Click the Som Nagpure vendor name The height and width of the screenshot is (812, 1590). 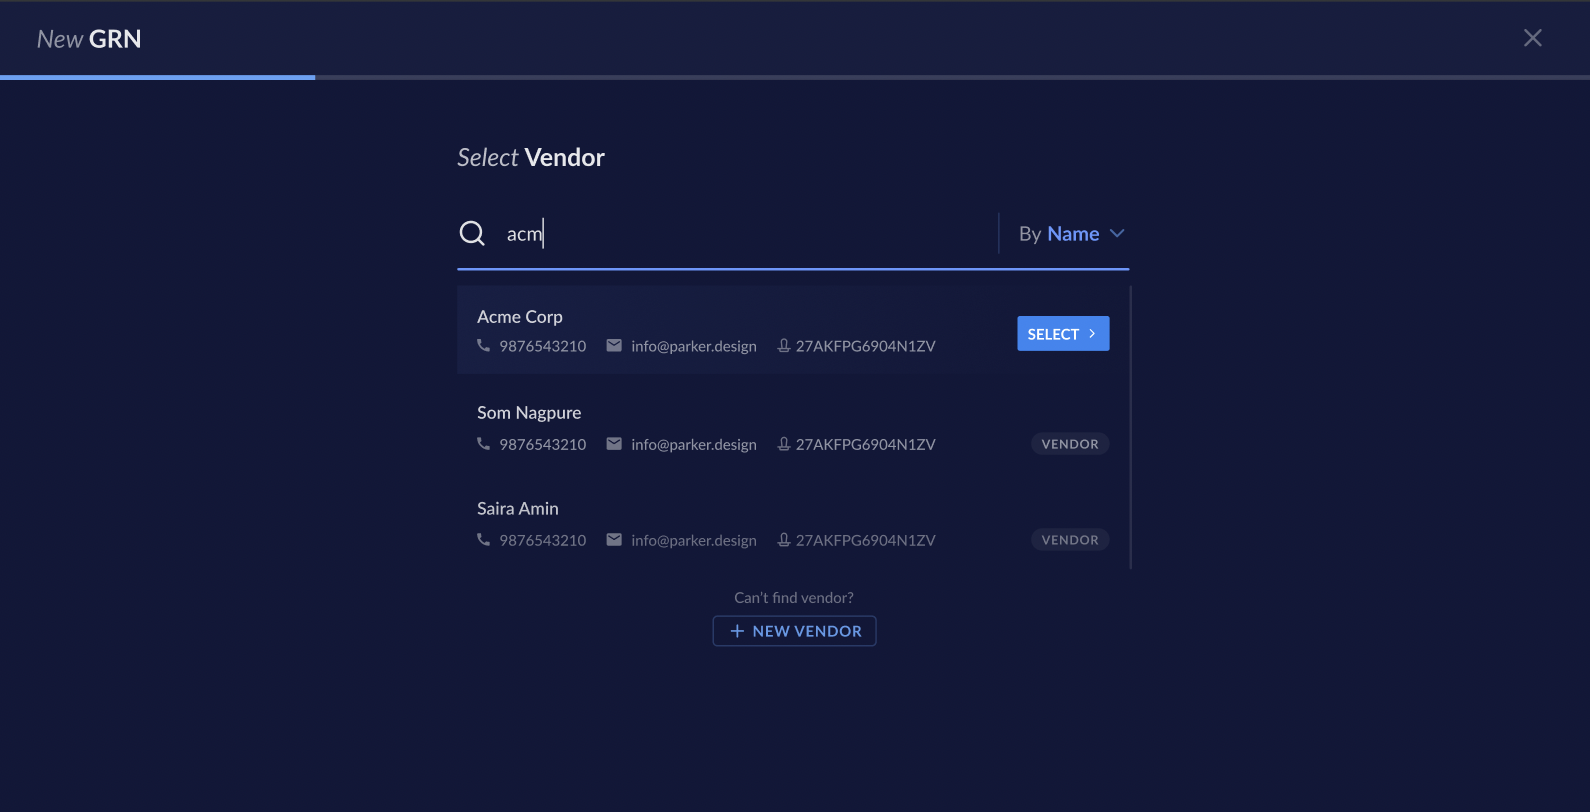pyautogui.click(x=529, y=412)
